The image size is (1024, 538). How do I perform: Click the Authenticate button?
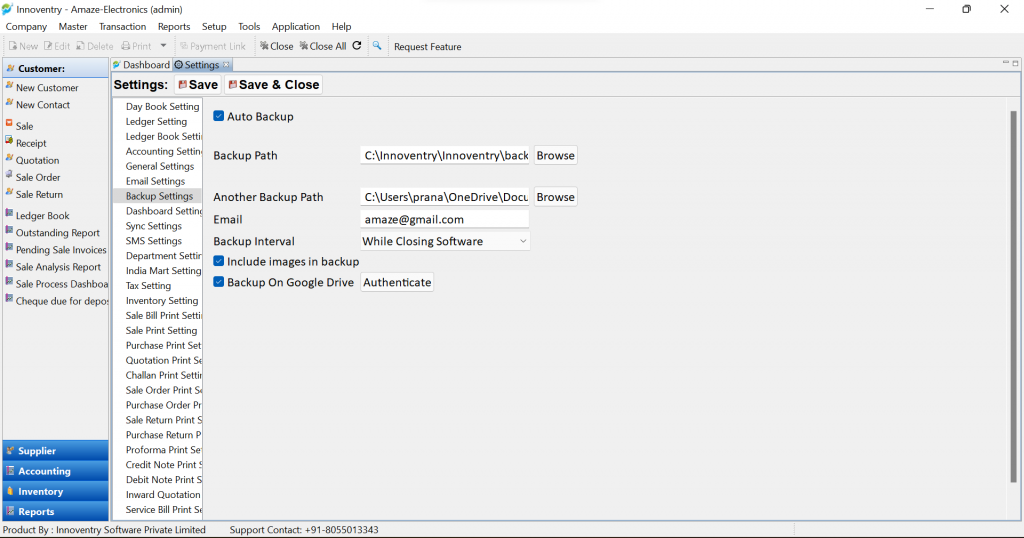point(397,282)
